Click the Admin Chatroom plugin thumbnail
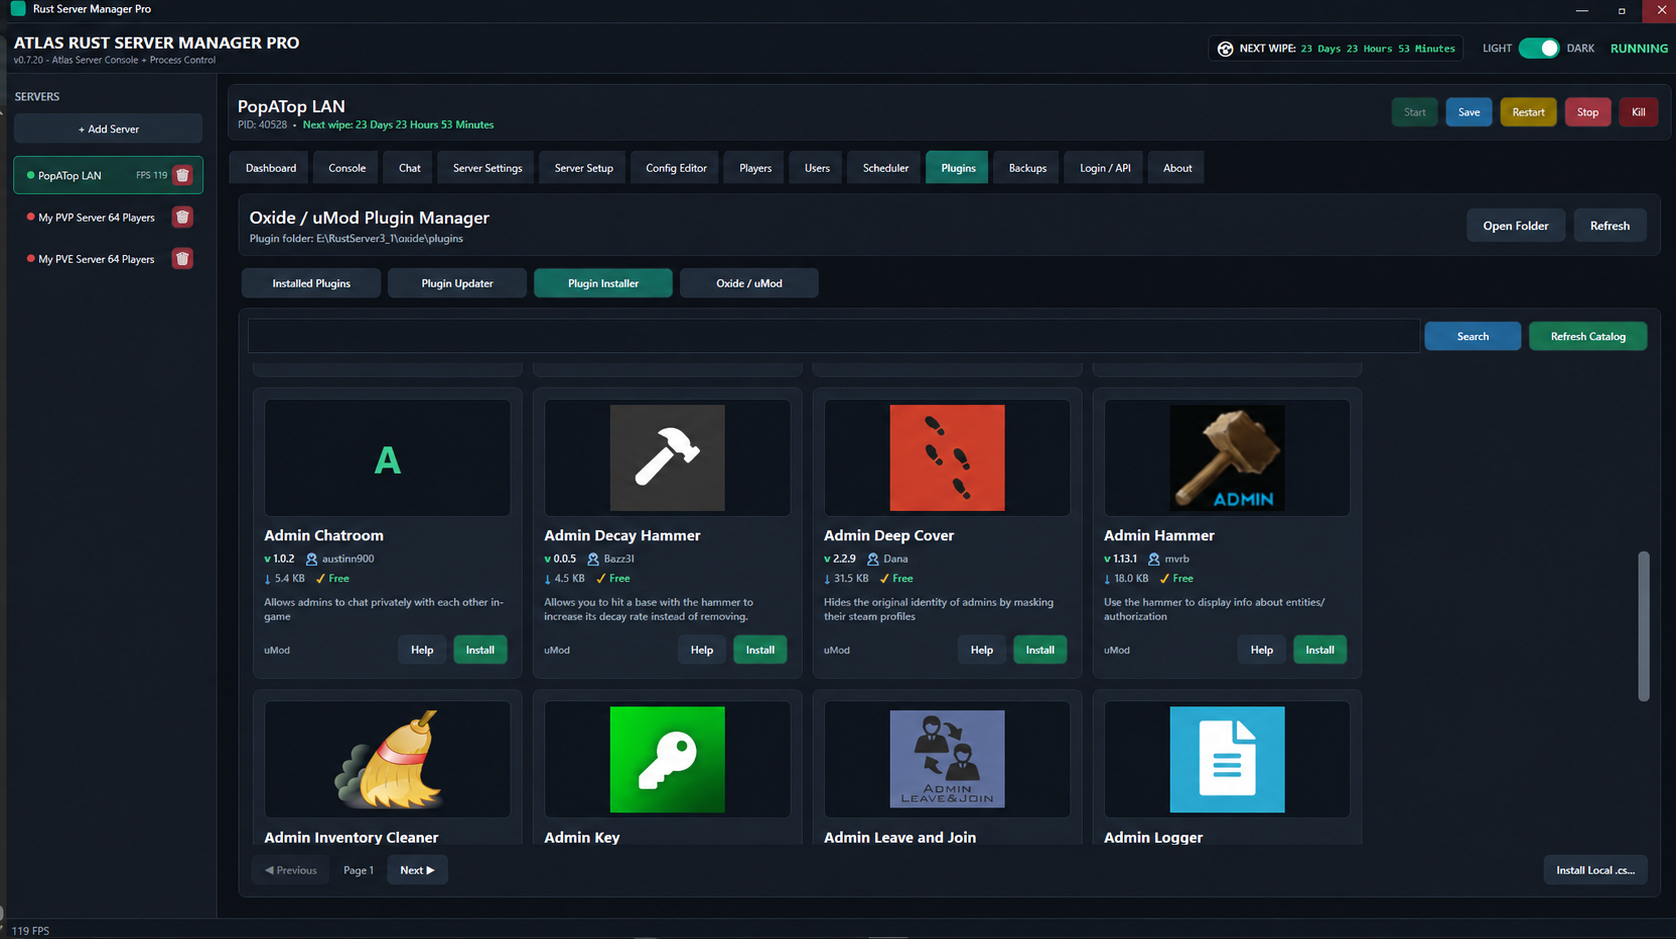This screenshot has height=939, width=1676. point(387,458)
